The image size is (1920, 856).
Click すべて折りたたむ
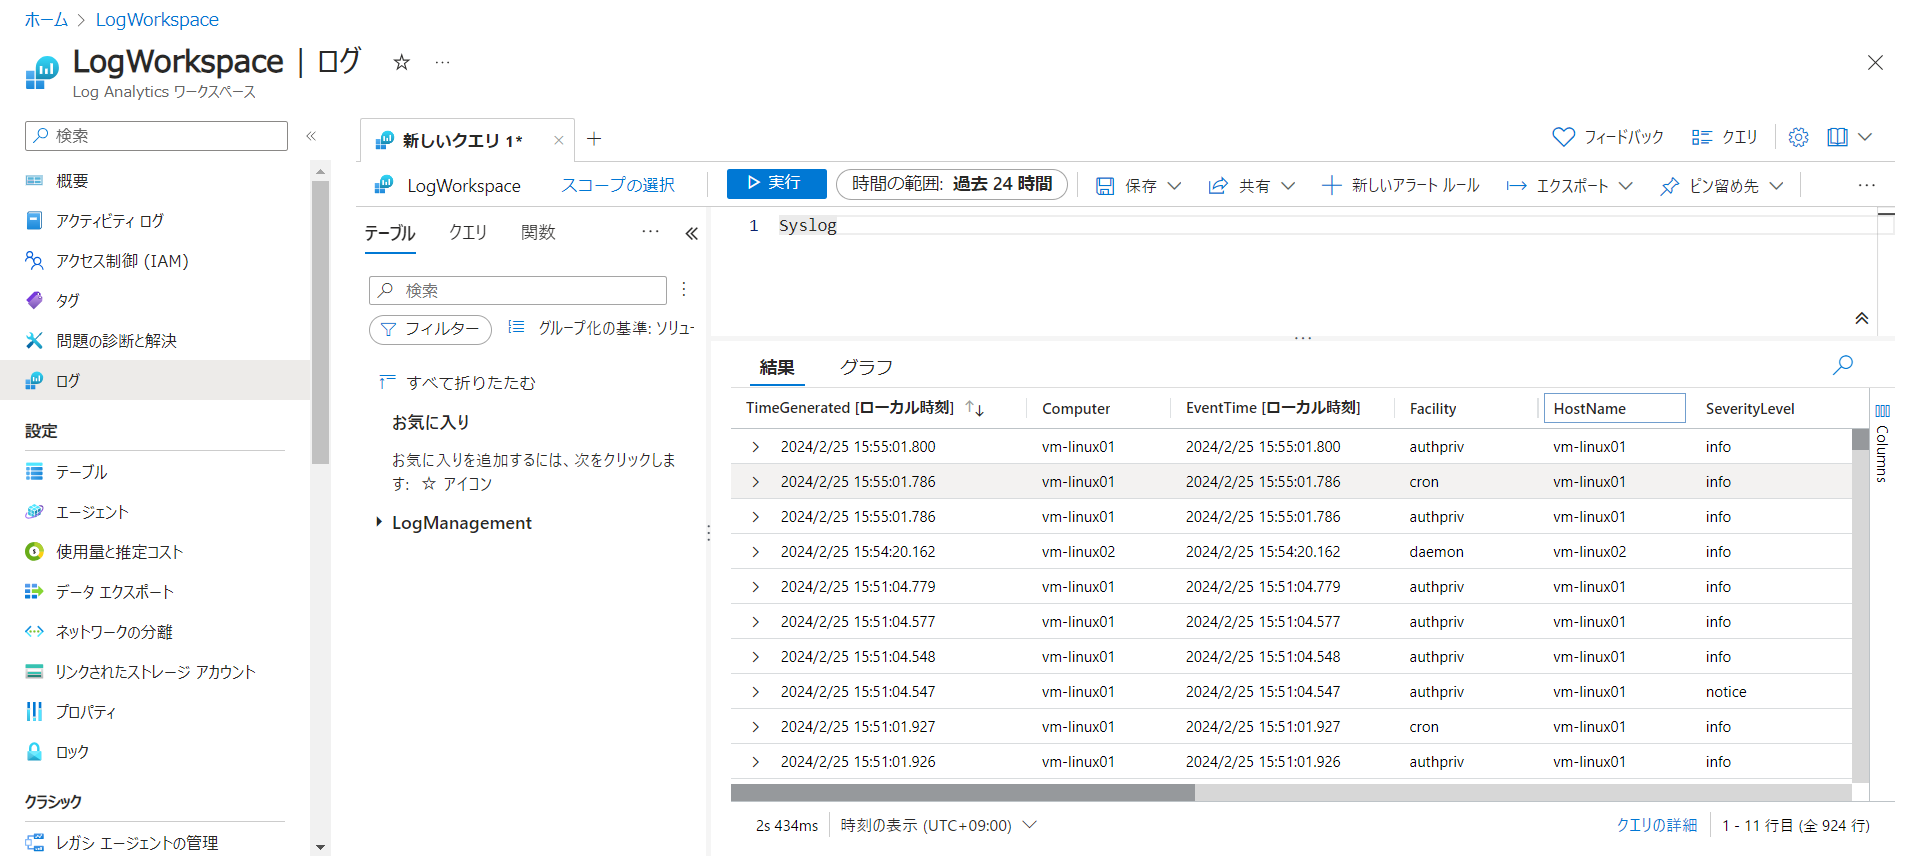coord(458,383)
